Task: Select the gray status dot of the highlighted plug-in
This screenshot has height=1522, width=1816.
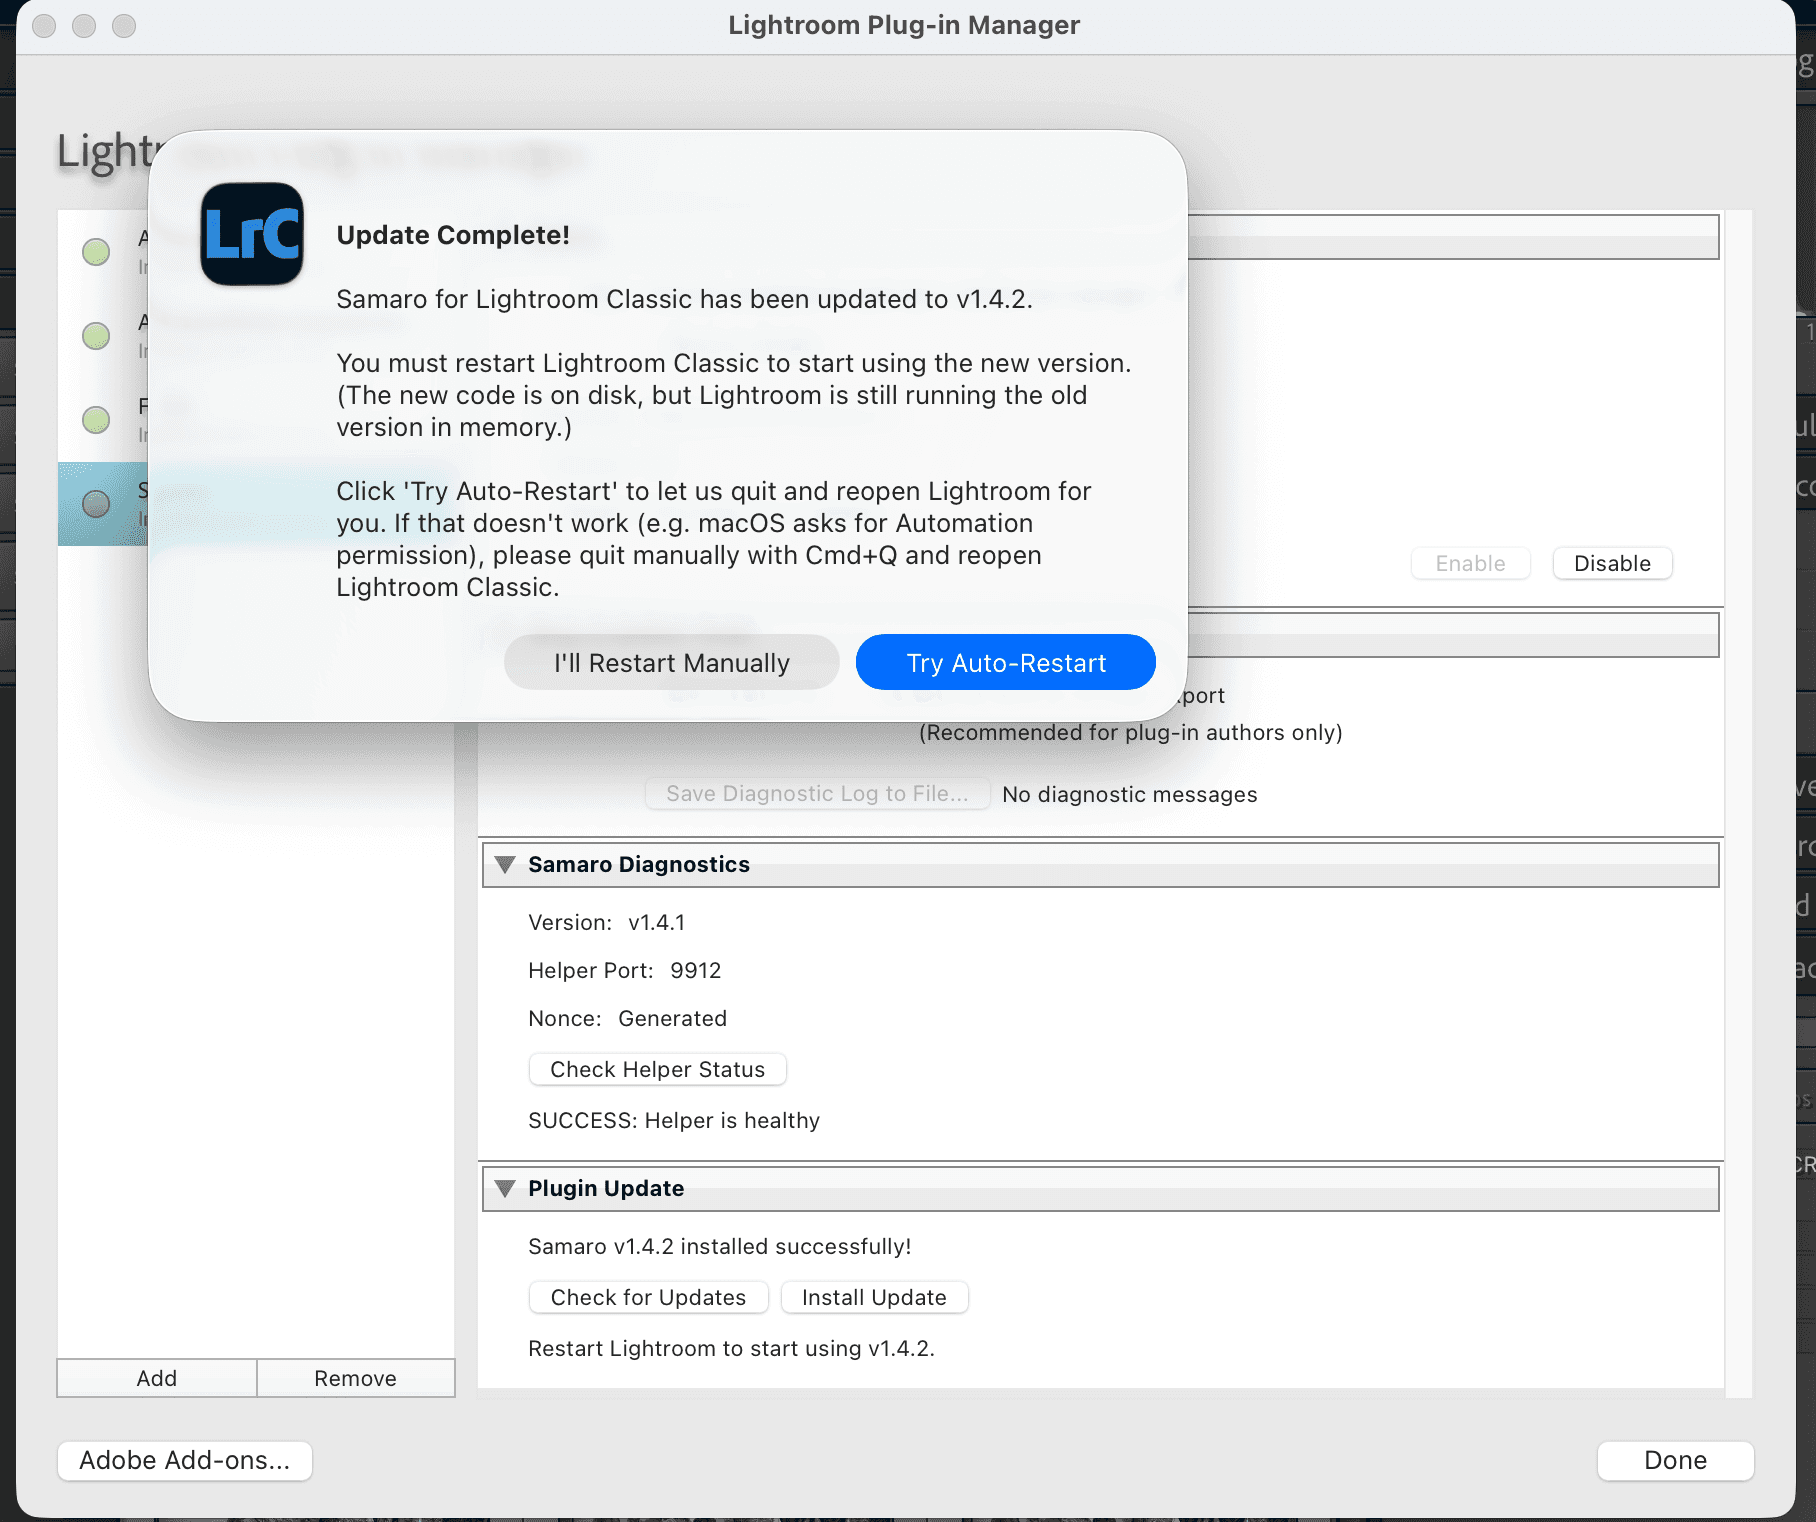Action: (96, 504)
